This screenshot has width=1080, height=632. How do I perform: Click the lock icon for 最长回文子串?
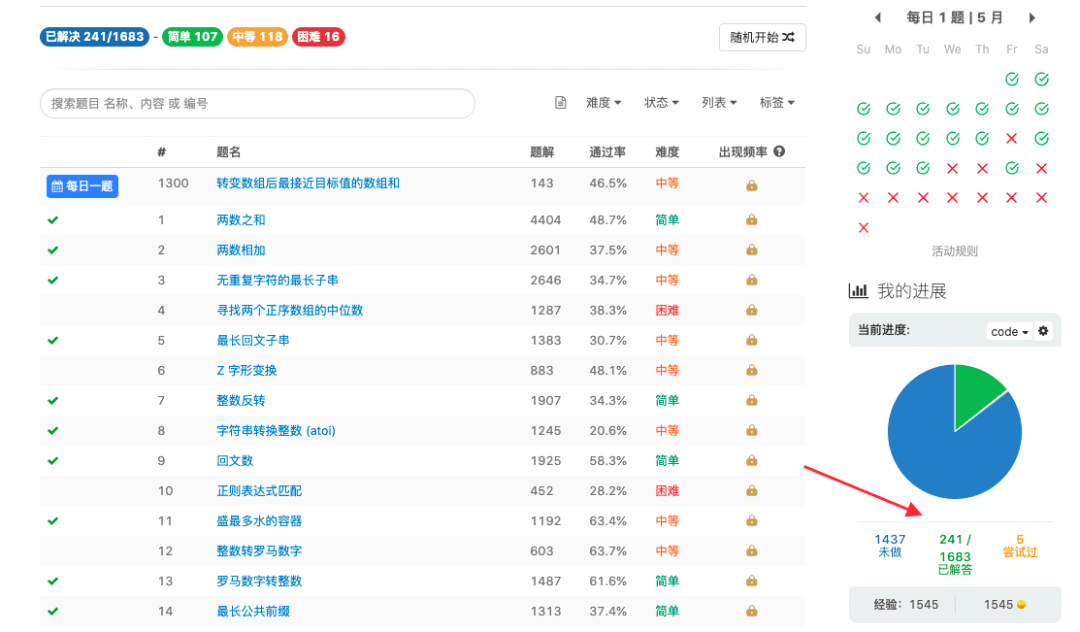coord(751,340)
